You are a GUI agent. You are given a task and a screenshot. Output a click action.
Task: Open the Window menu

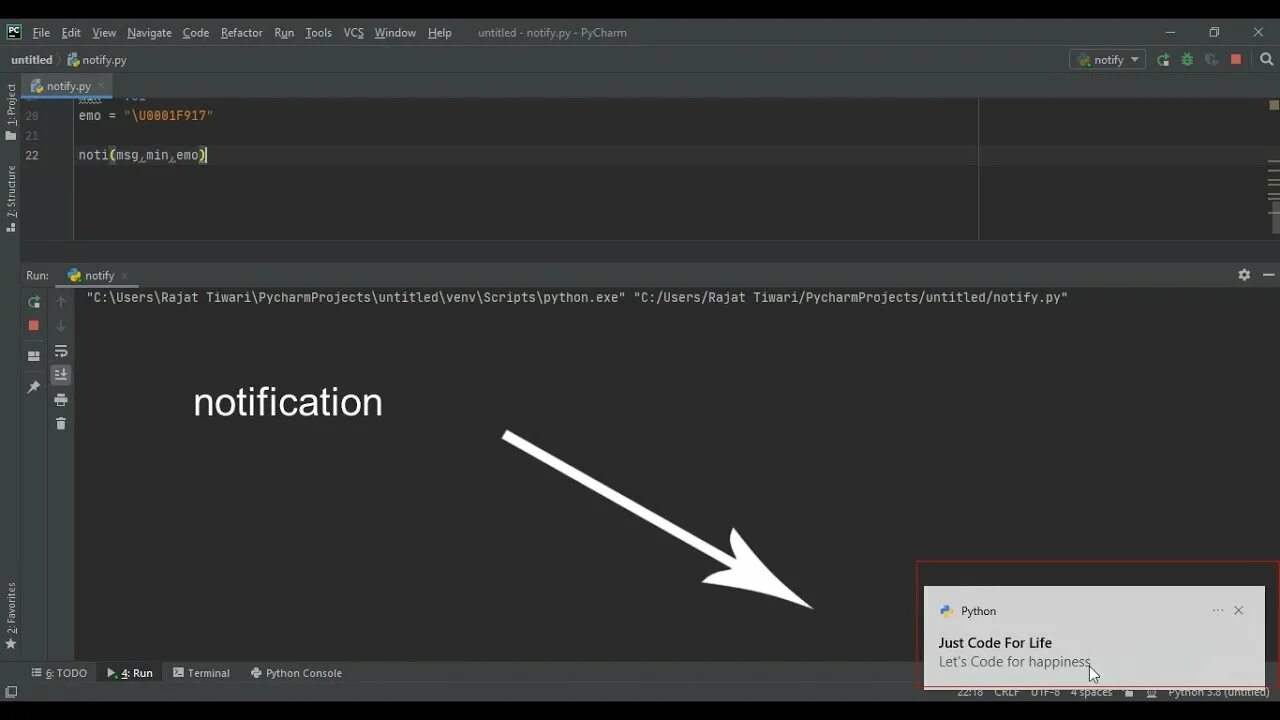[x=395, y=33]
